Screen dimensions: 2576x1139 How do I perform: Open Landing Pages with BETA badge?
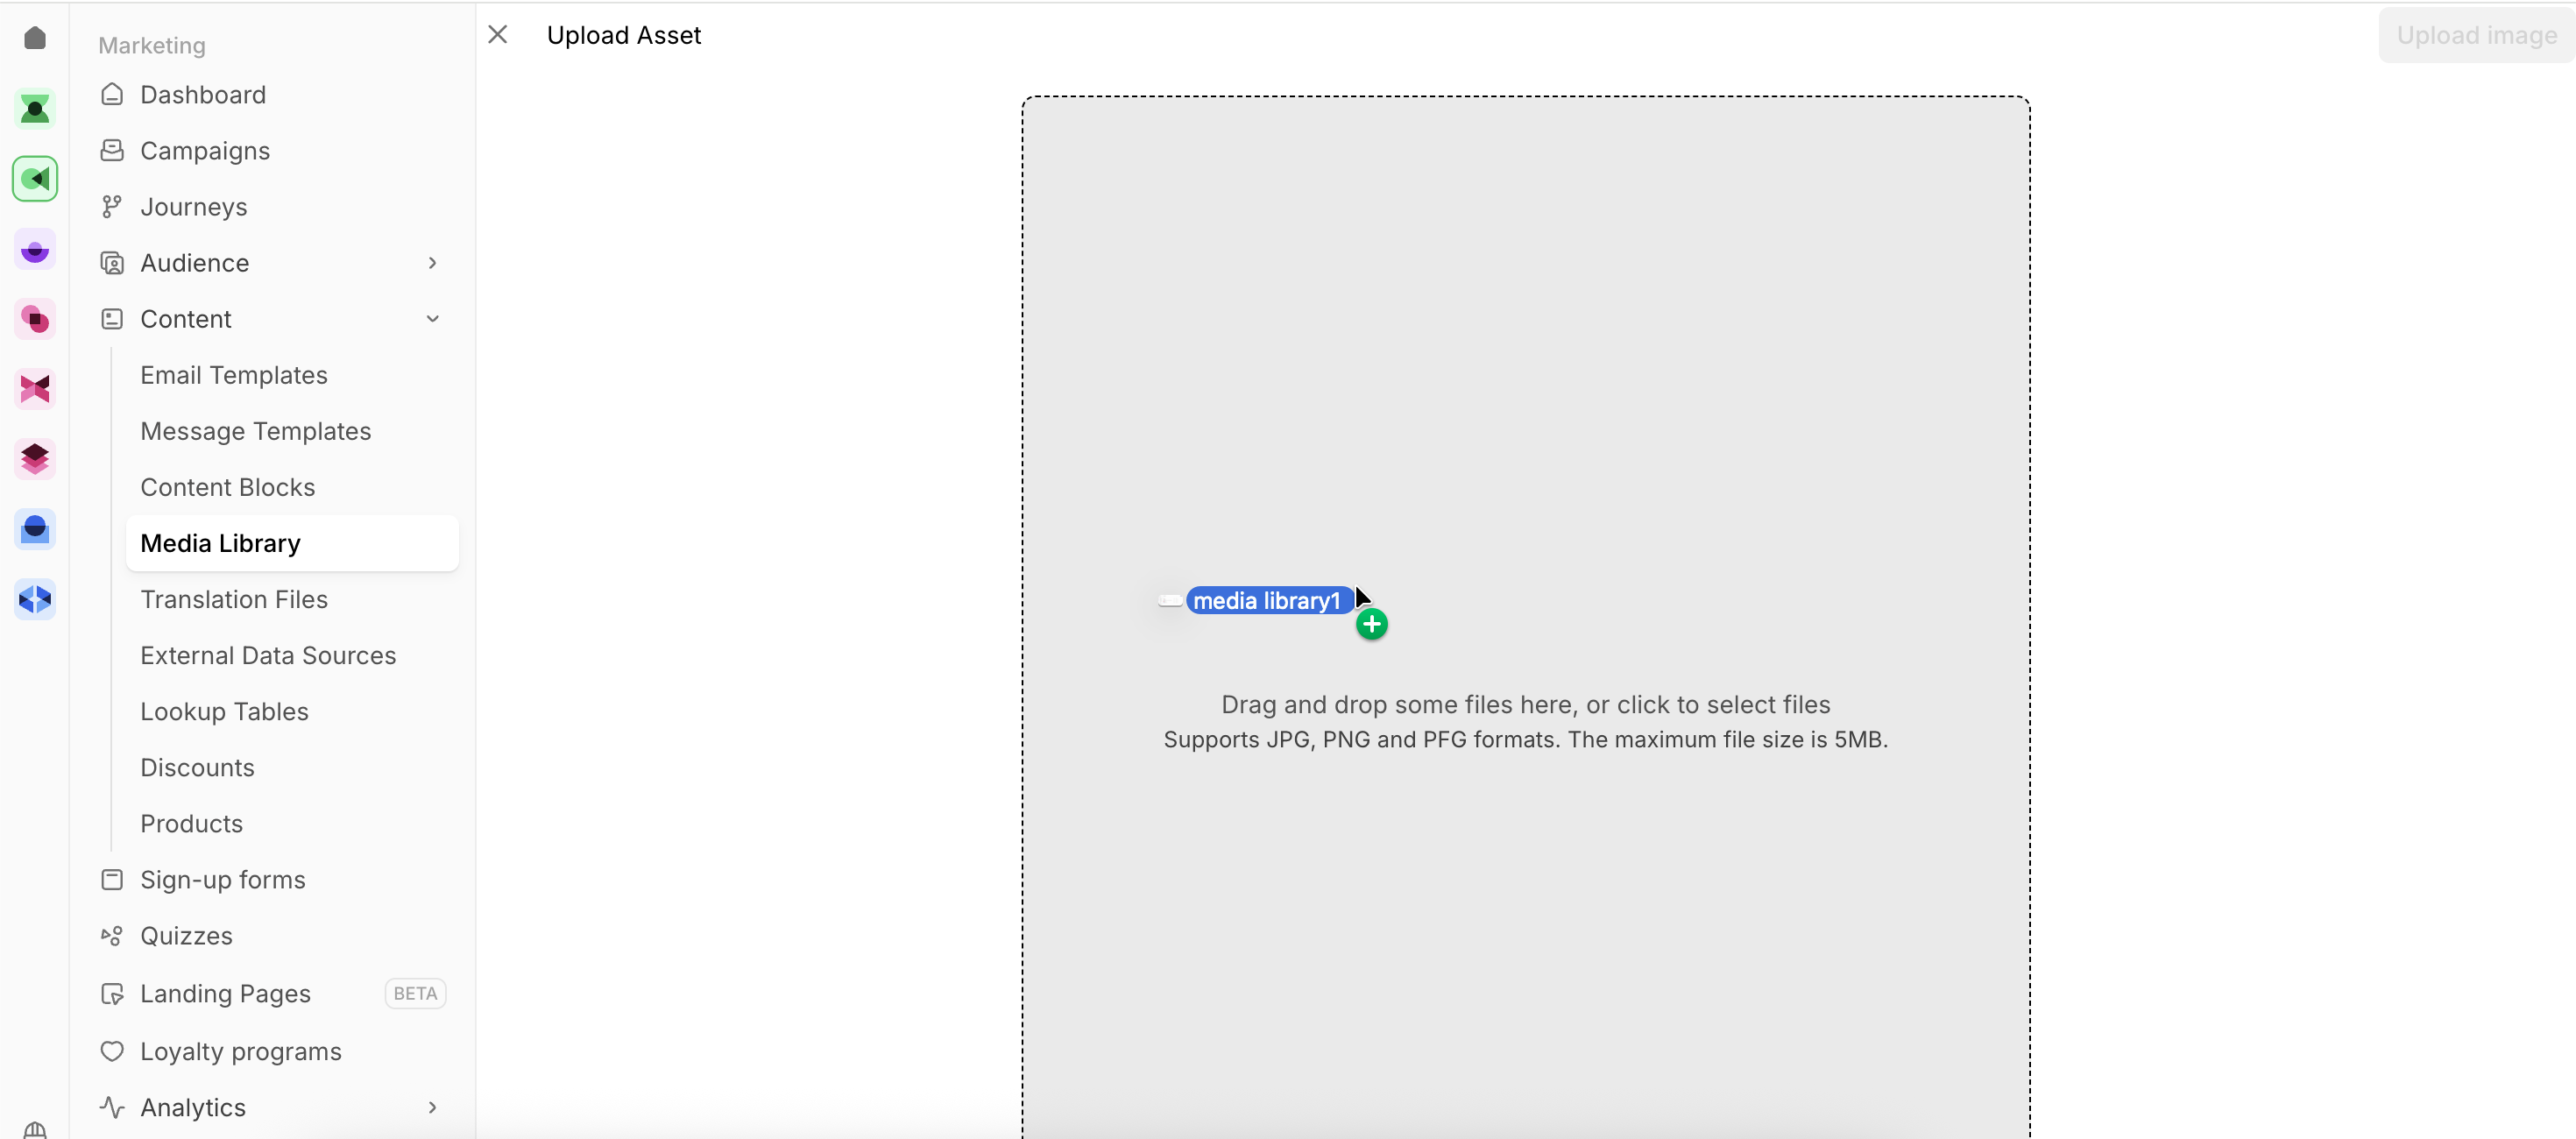[226, 993]
